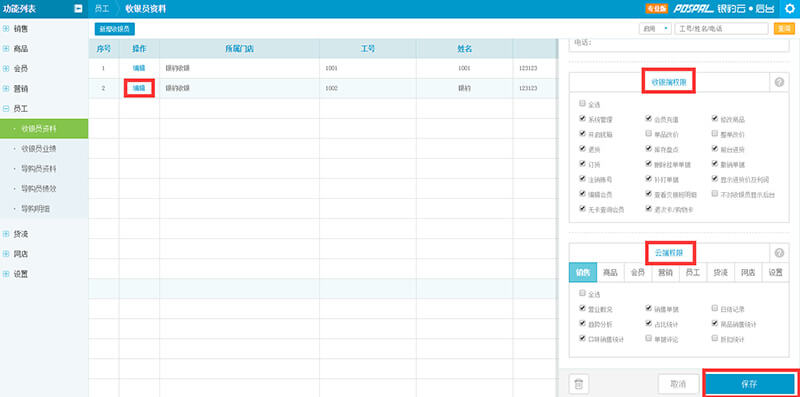Click 编辑 for cashier 1001
800x397 pixels.
point(139,68)
